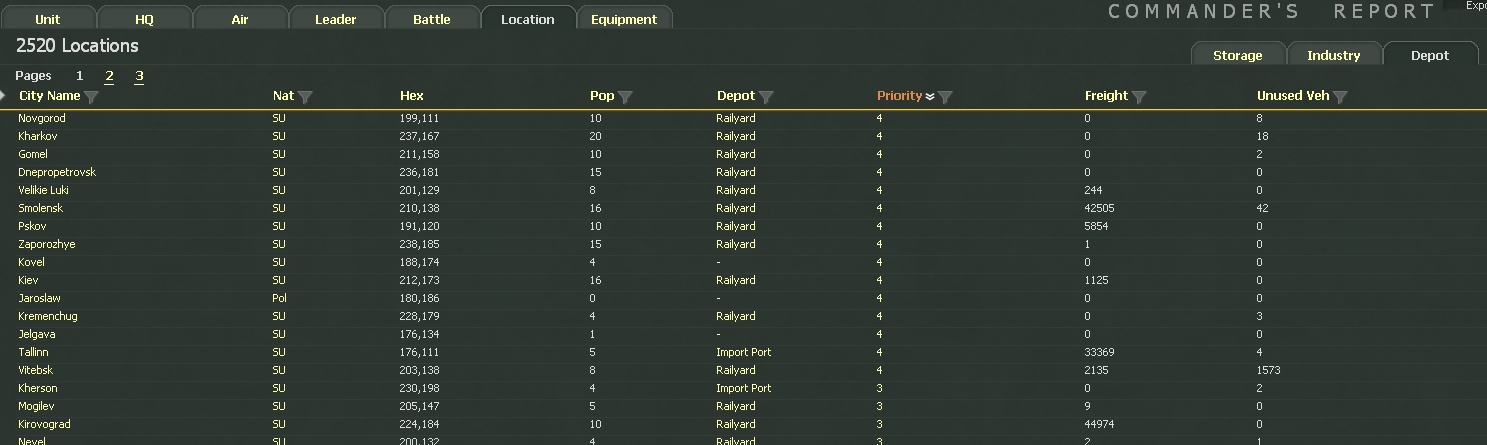
Task: Sort by the Freight column header
Action: pos(1106,96)
